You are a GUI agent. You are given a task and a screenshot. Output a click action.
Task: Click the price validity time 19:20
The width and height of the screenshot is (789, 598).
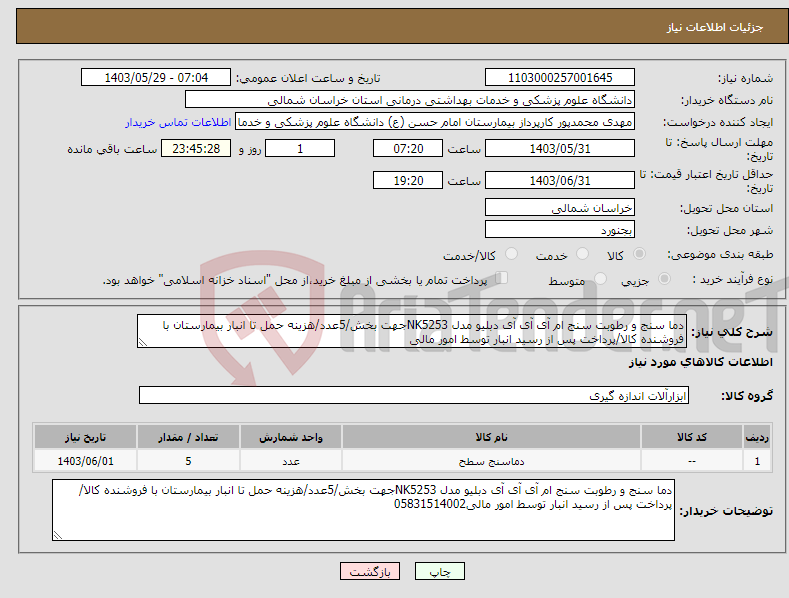tap(408, 180)
